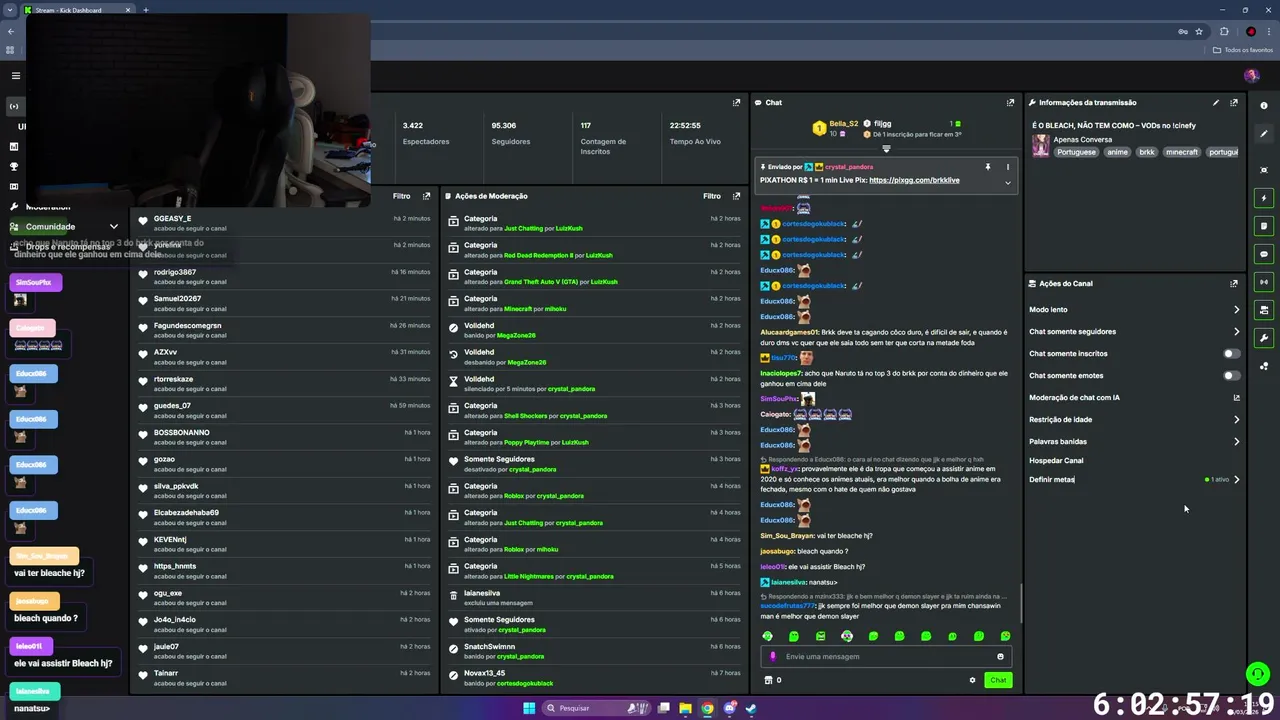Open a new browser tab

(146, 10)
